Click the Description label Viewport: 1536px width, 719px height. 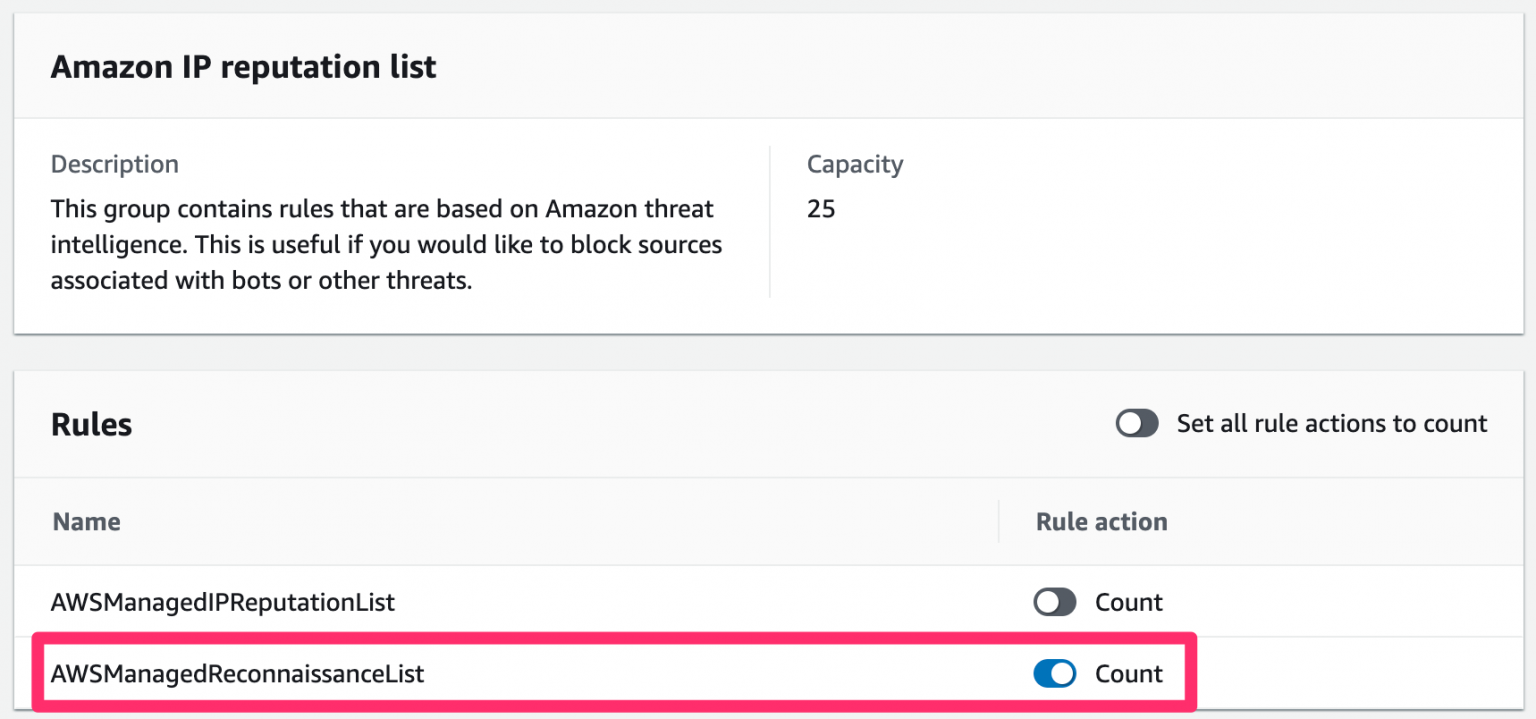click(x=114, y=164)
